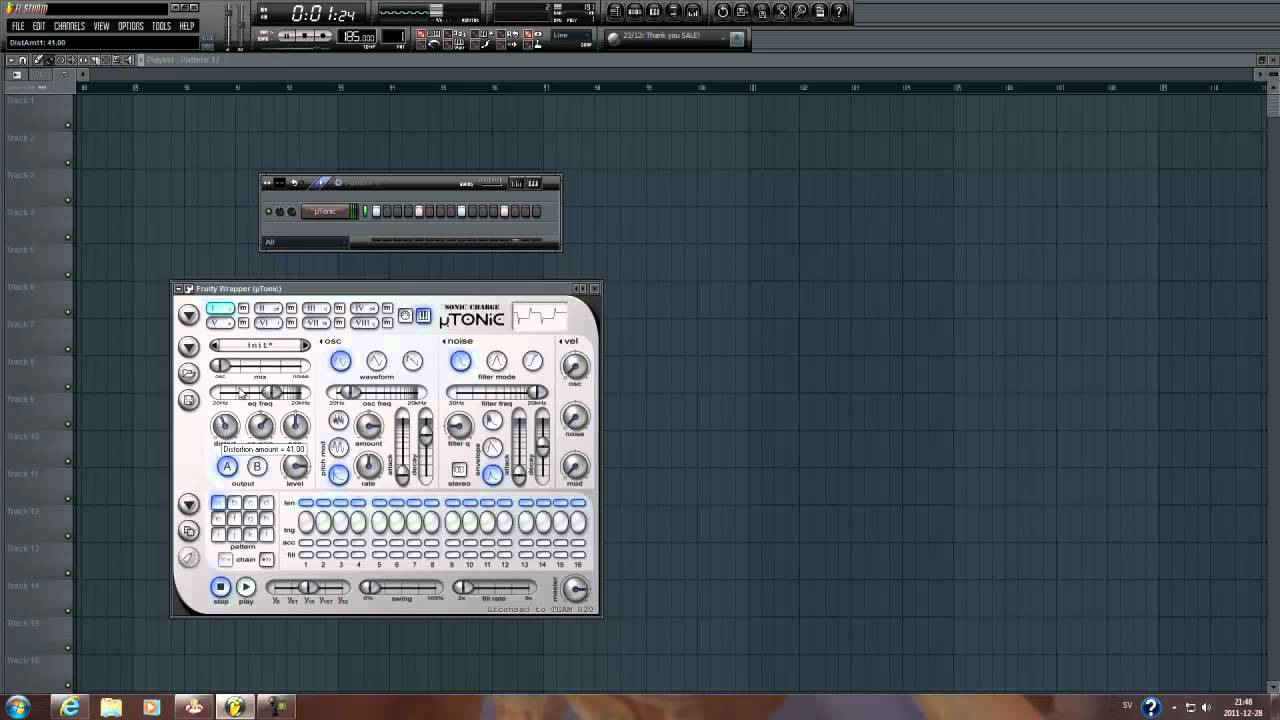Open the All channel filter dropdown
1280x720 pixels.
(x=305, y=242)
